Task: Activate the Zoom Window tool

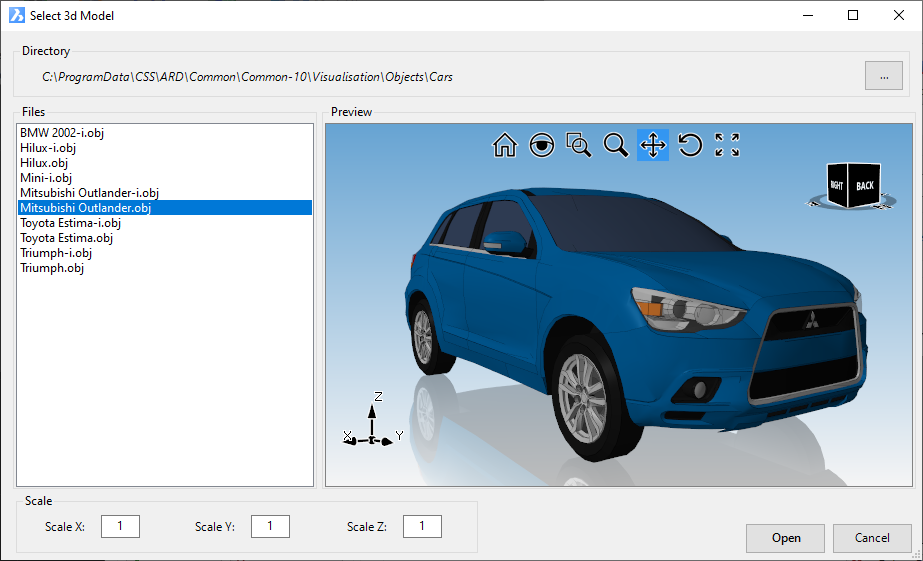Action: point(578,145)
